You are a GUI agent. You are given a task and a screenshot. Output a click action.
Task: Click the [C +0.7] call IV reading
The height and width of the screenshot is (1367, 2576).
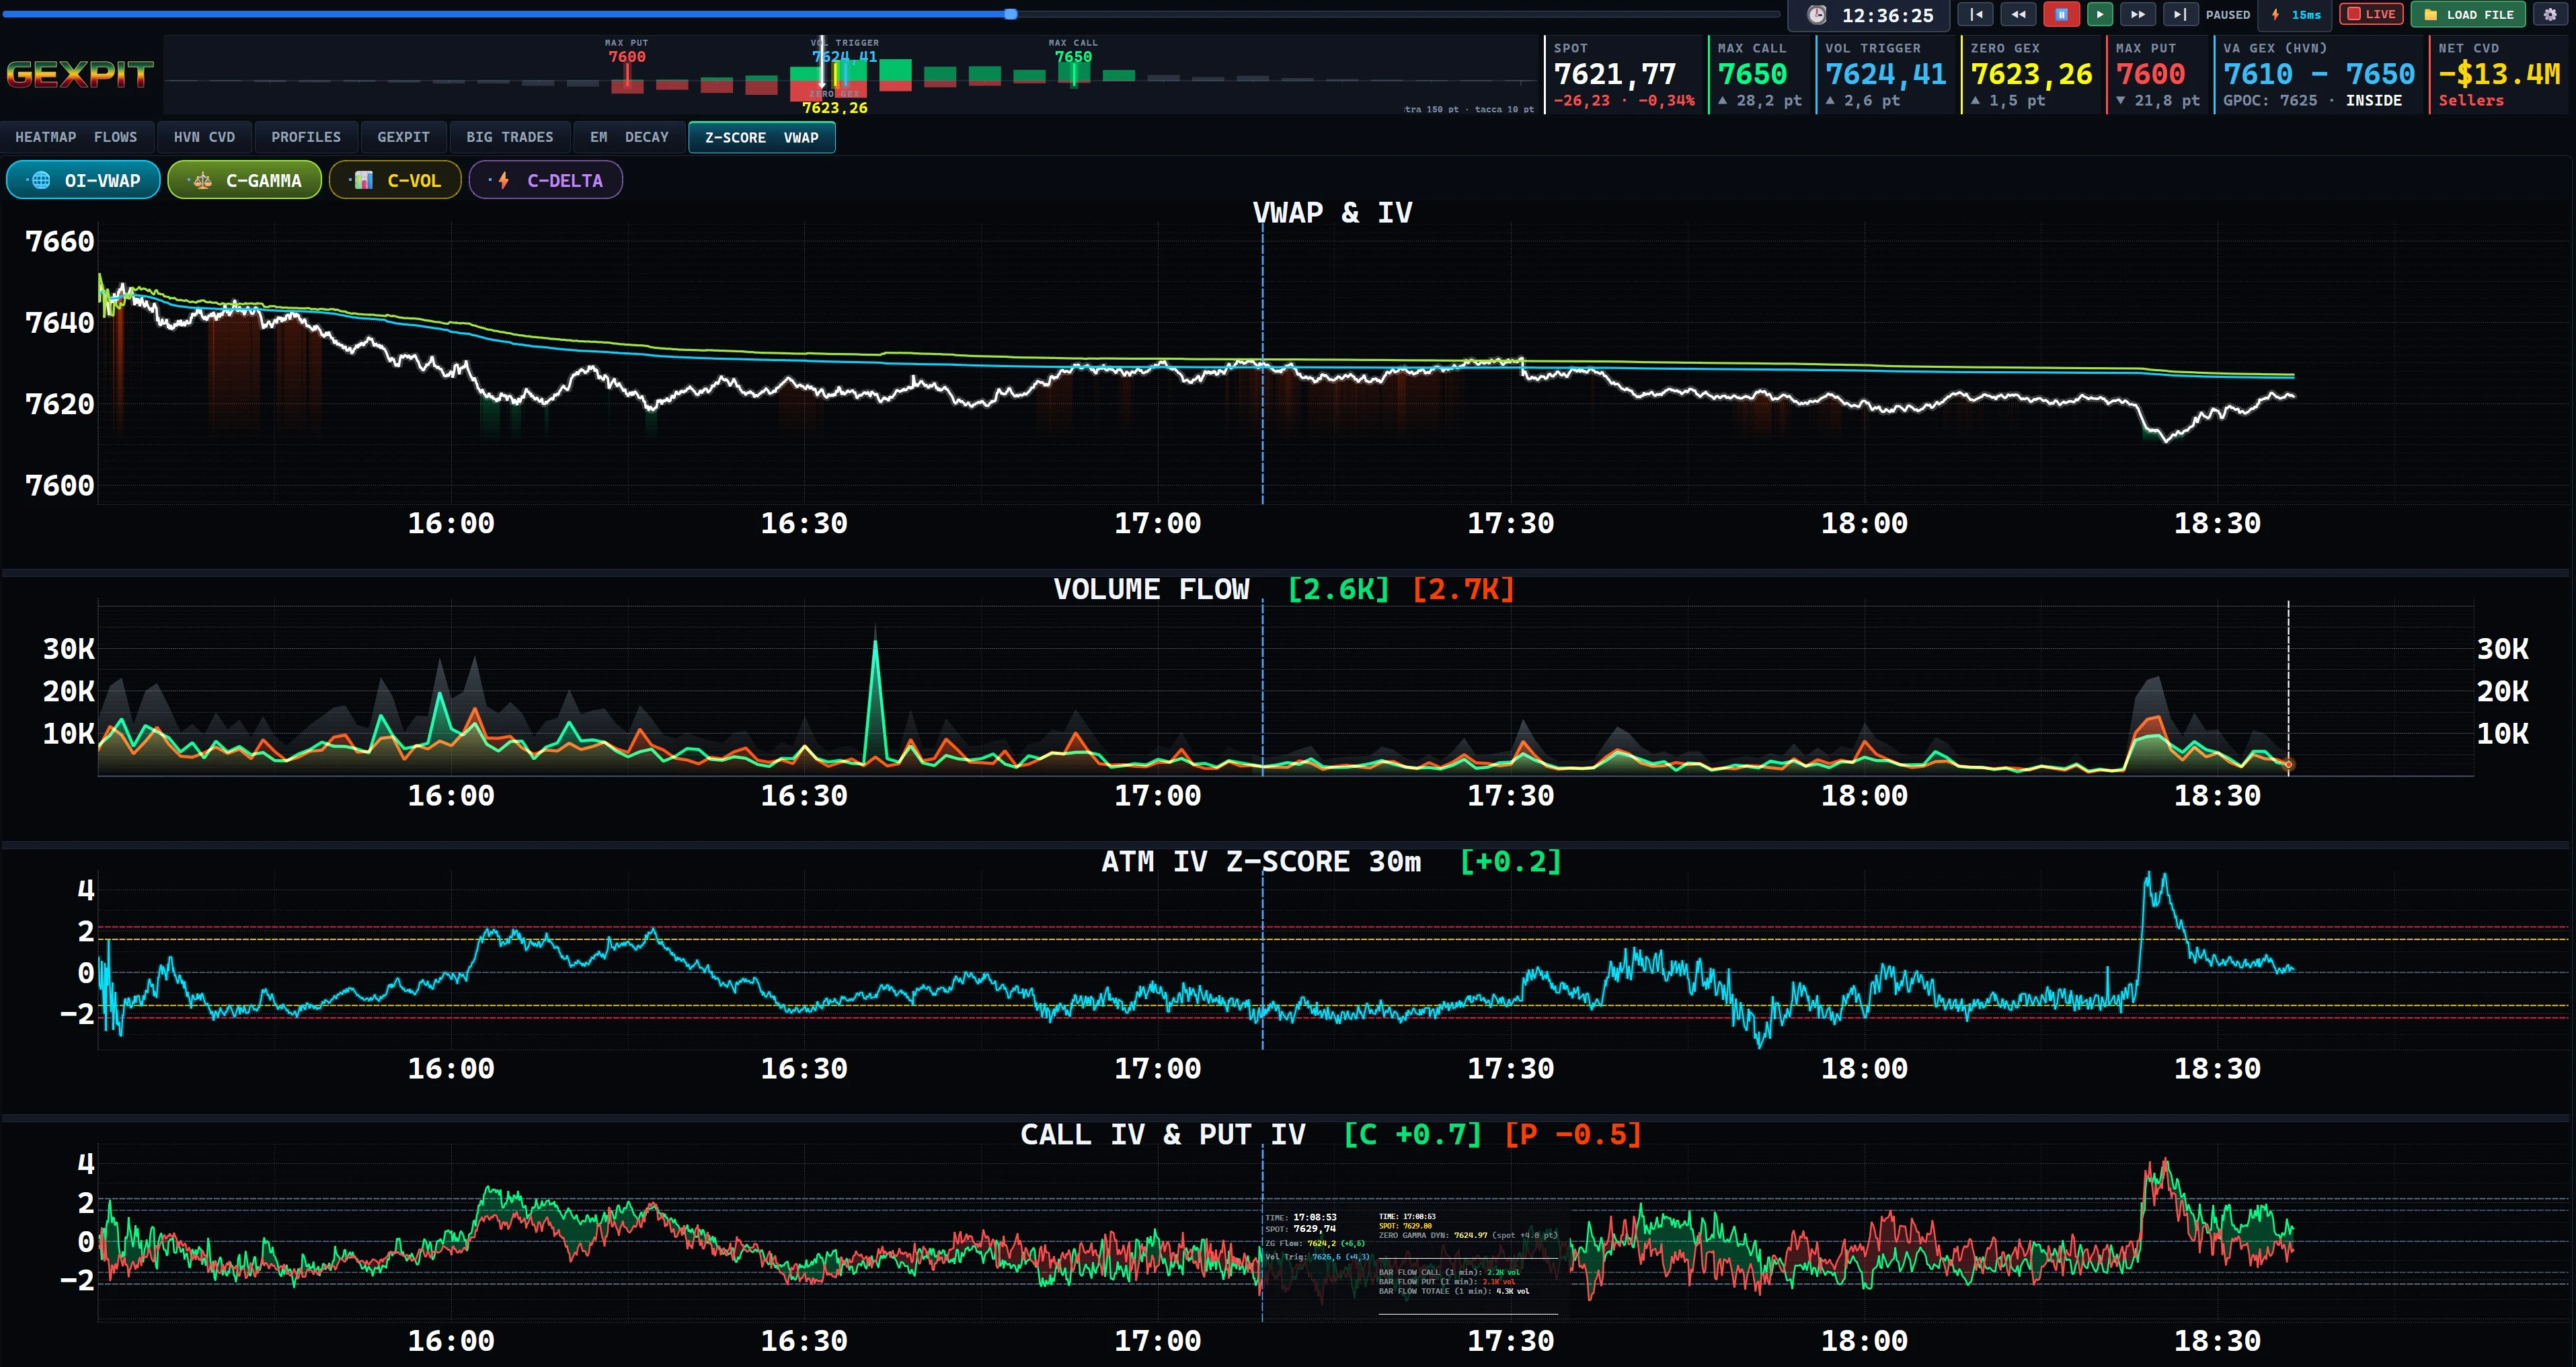point(1412,1134)
